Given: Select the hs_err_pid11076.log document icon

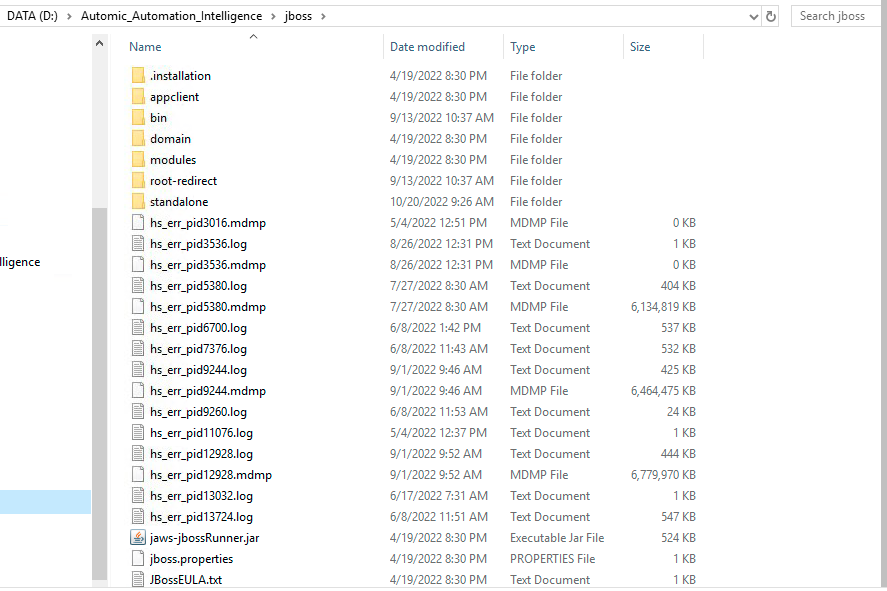Looking at the screenshot, I should point(138,433).
